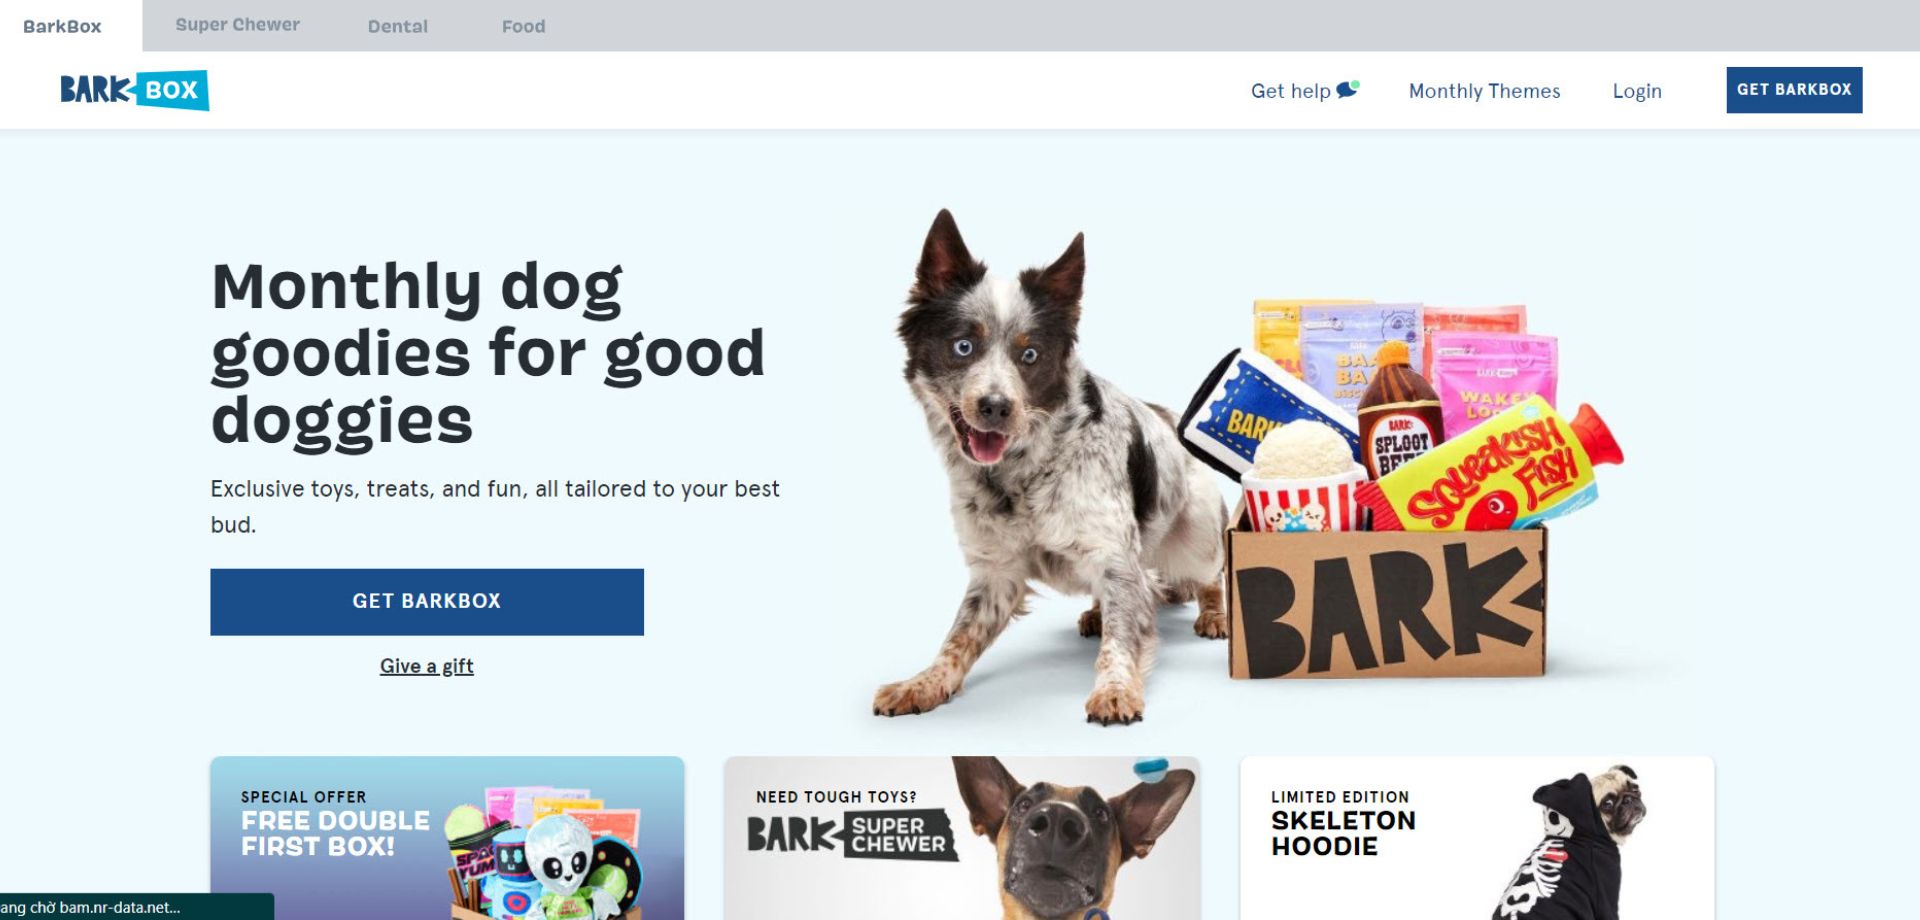Click the large GET BARKBOX hero button
This screenshot has height=920, width=1920.
pos(427,602)
